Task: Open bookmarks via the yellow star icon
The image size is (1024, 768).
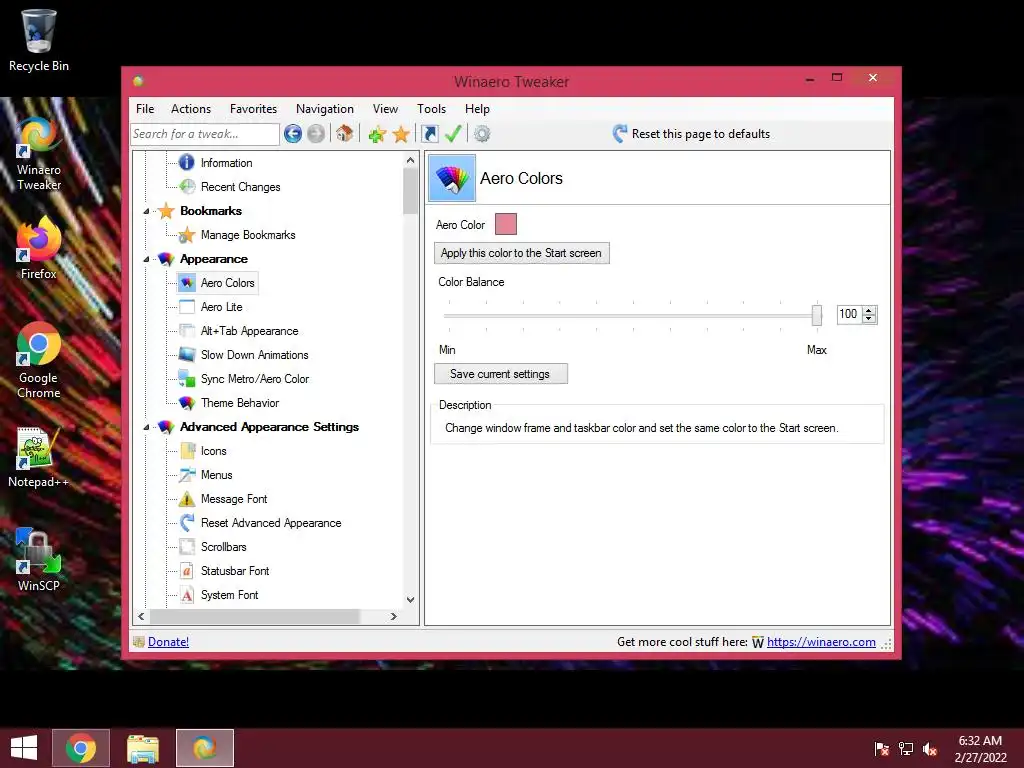Action: (x=401, y=135)
